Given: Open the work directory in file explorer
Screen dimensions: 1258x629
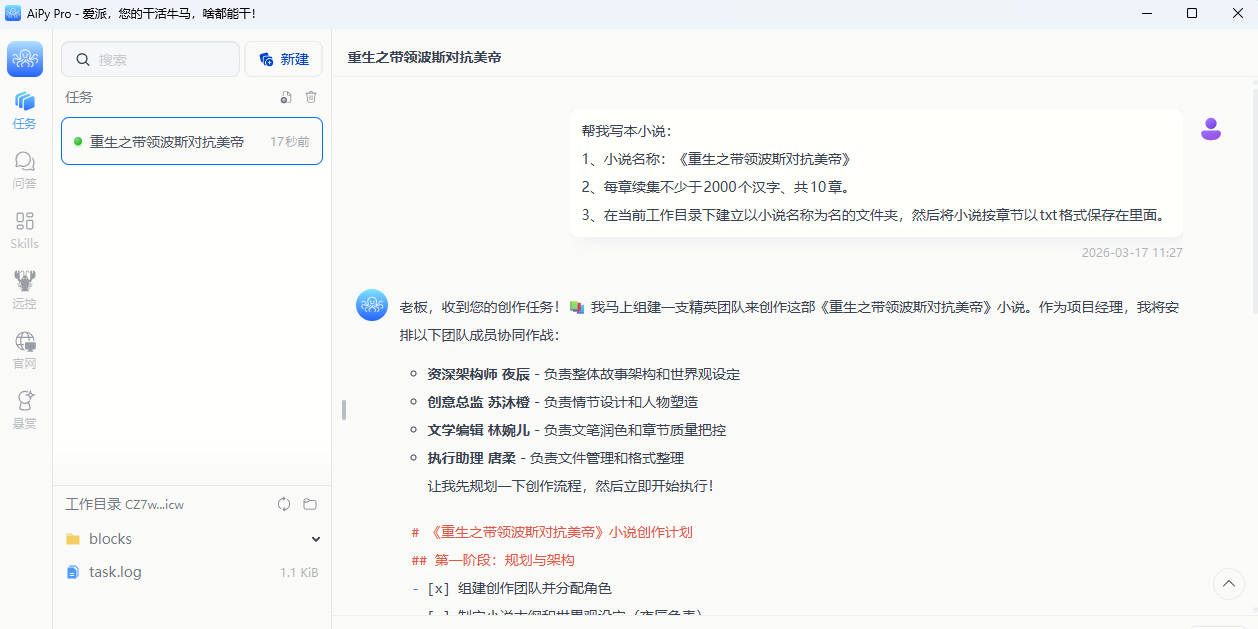Looking at the screenshot, I should pos(310,504).
